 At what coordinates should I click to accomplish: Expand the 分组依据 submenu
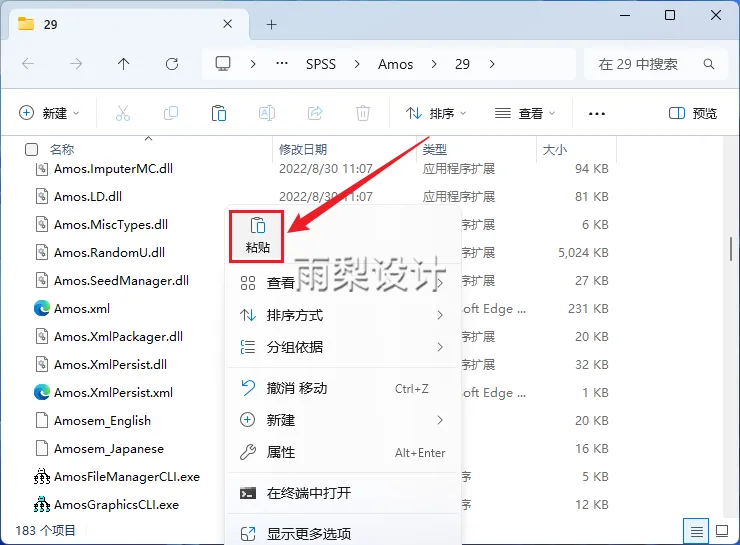coord(343,347)
